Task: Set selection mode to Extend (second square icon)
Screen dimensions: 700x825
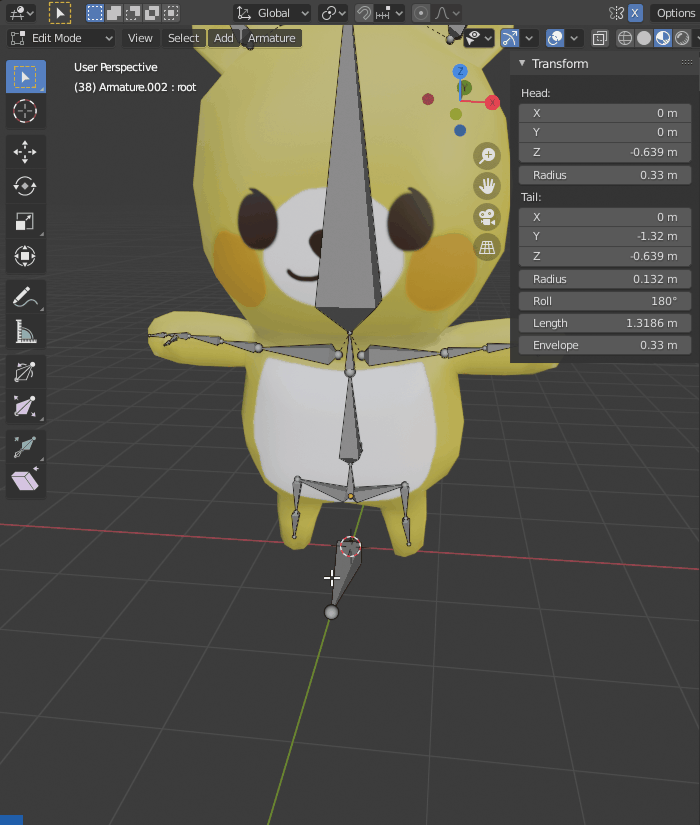Action: pyautogui.click(x=114, y=13)
